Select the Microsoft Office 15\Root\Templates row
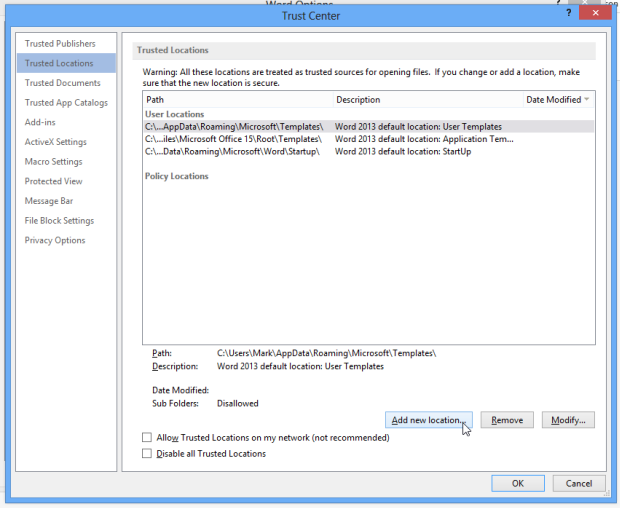This screenshot has height=508, width=620. pos(369,139)
